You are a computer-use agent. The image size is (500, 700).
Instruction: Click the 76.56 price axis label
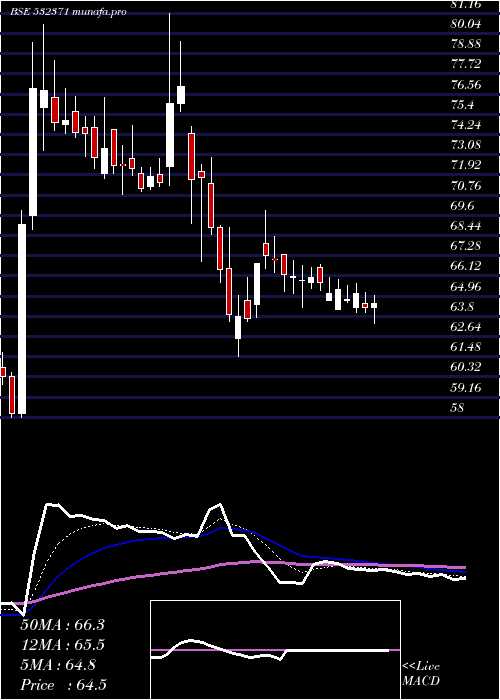click(466, 84)
